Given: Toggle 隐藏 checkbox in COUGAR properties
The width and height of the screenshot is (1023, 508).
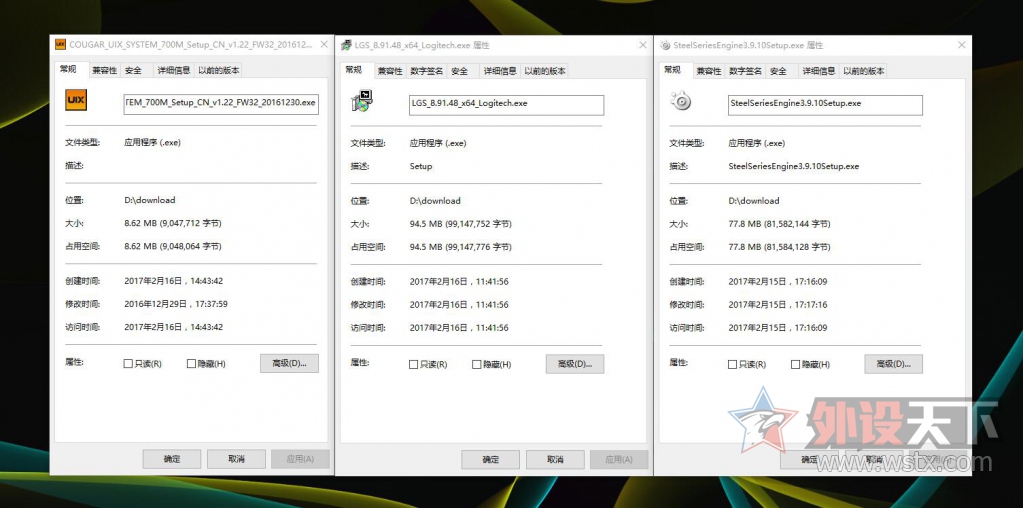Looking at the screenshot, I should [x=191, y=364].
